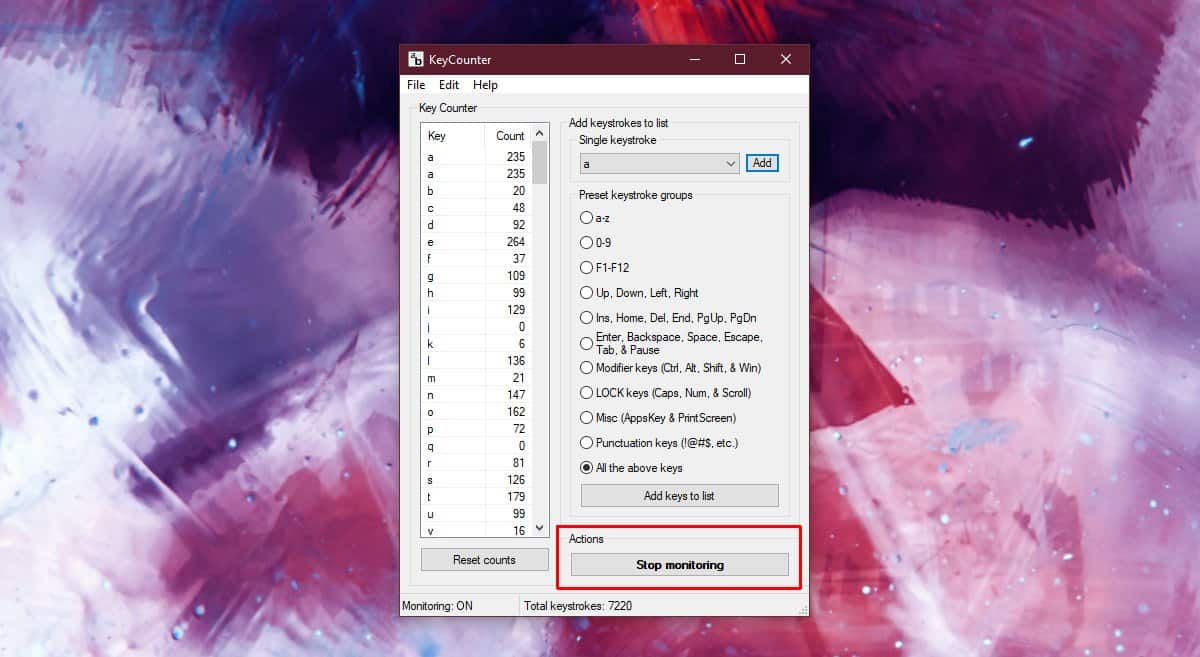Open the Edit menu
The height and width of the screenshot is (657, 1200).
point(449,85)
